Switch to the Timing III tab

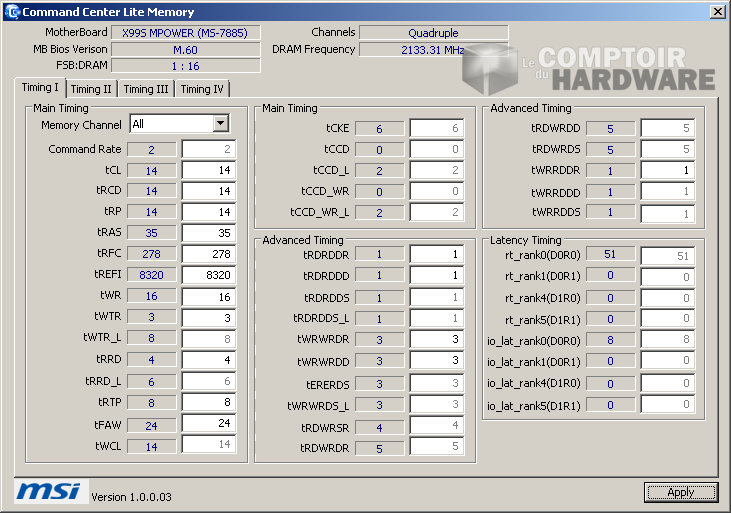[x=146, y=89]
